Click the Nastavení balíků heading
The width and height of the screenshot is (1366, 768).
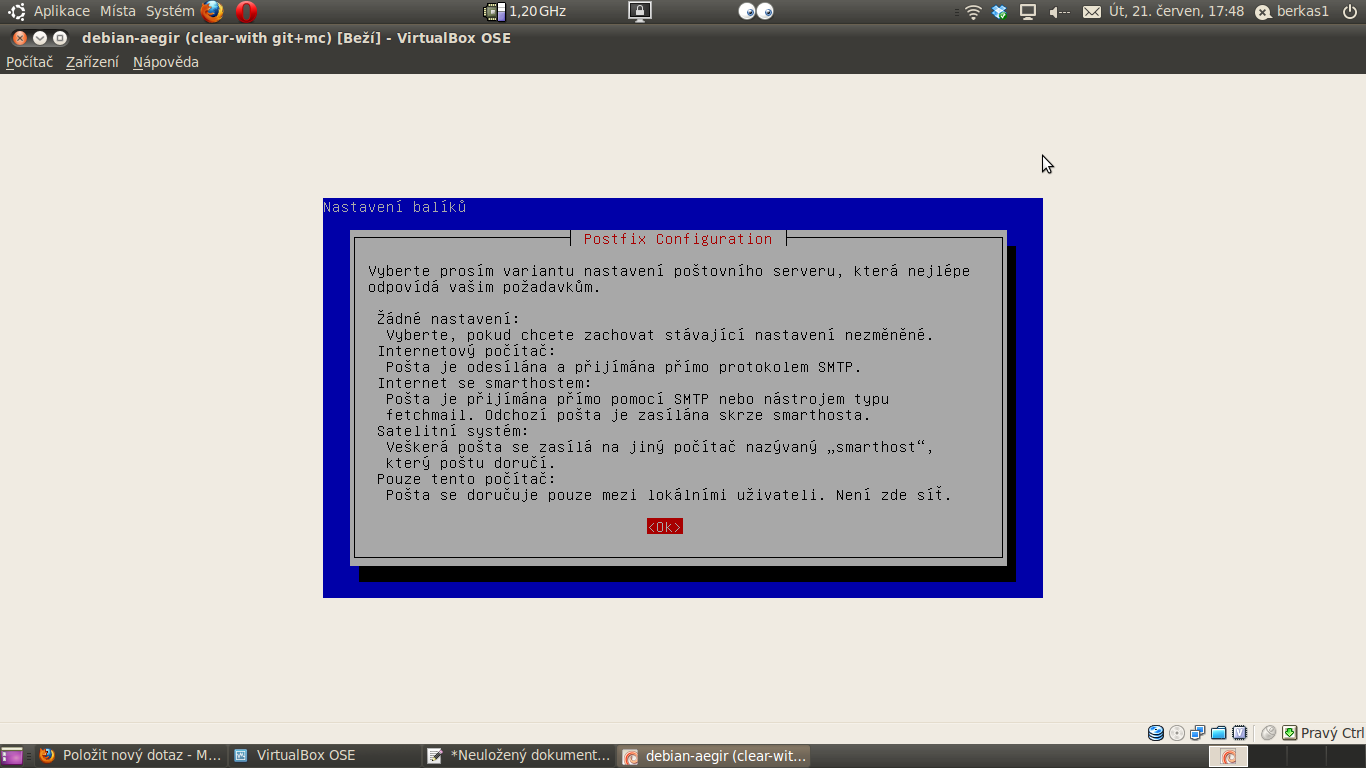(394, 207)
